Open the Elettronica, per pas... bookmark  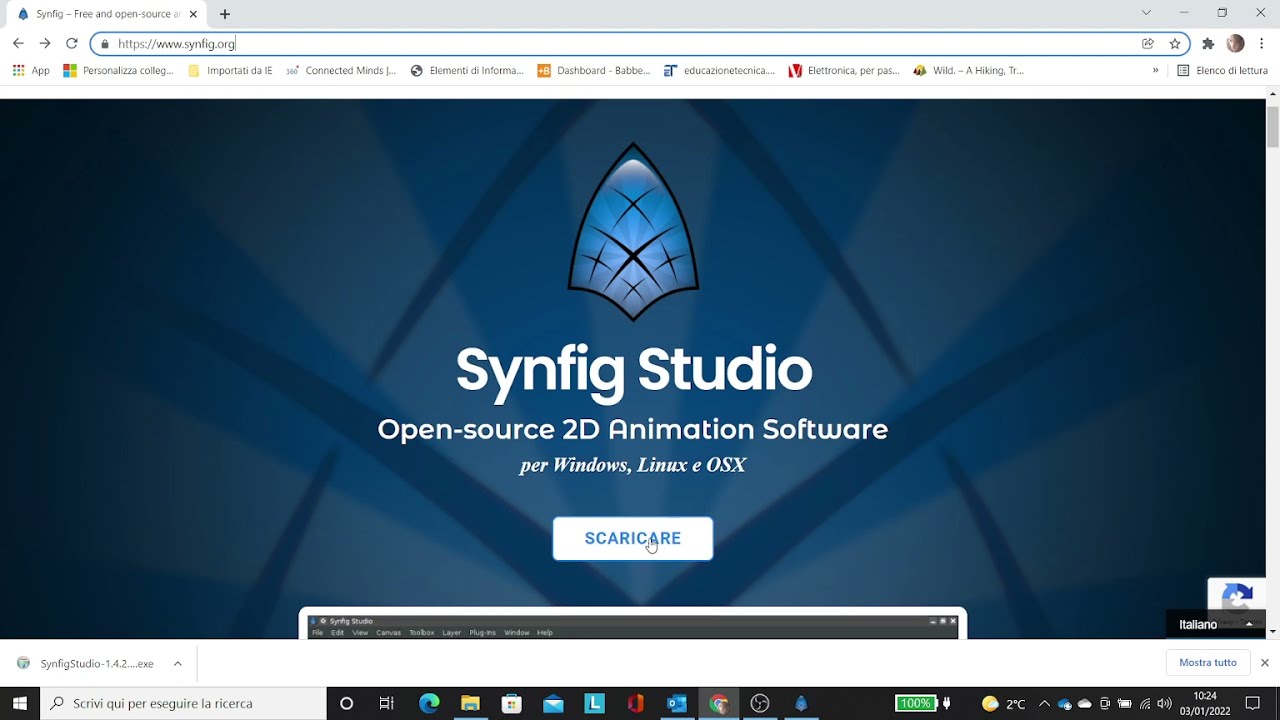(x=844, y=71)
